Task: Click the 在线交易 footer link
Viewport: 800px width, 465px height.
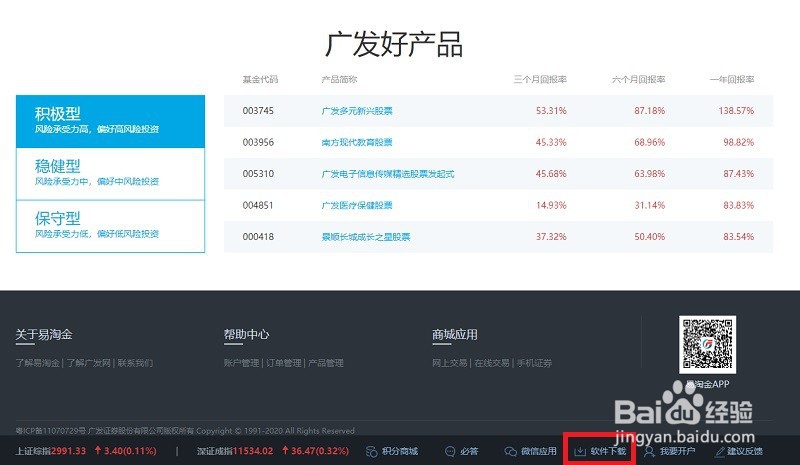Action: coord(492,363)
